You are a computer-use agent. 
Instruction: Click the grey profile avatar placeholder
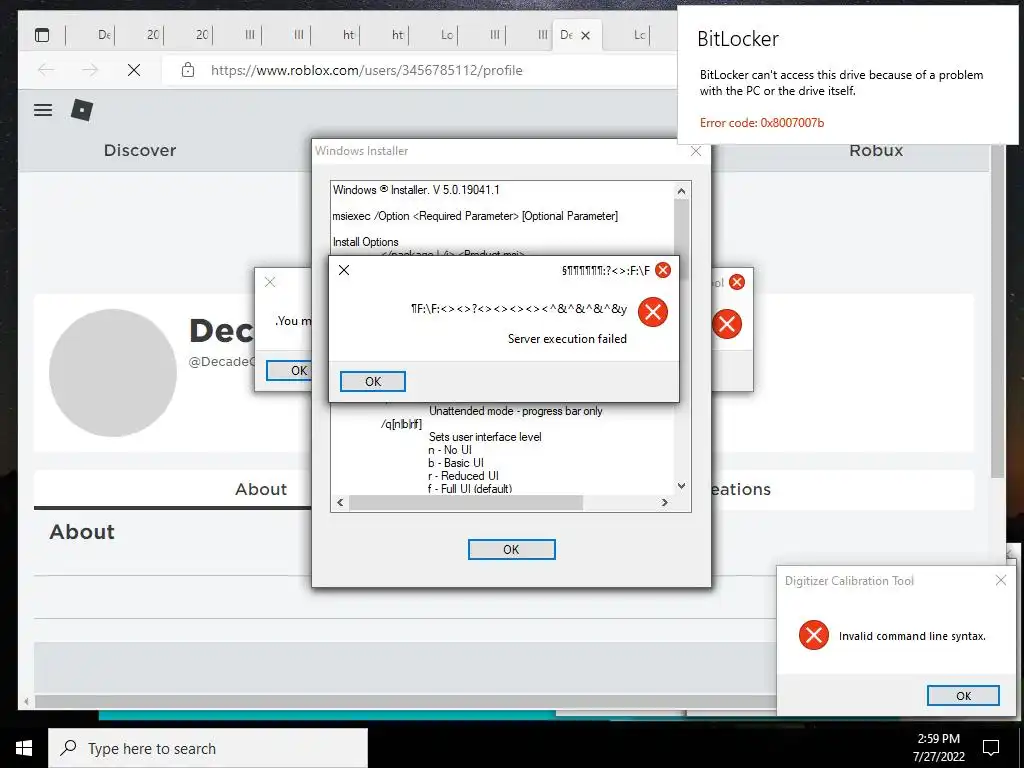(113, 373)
